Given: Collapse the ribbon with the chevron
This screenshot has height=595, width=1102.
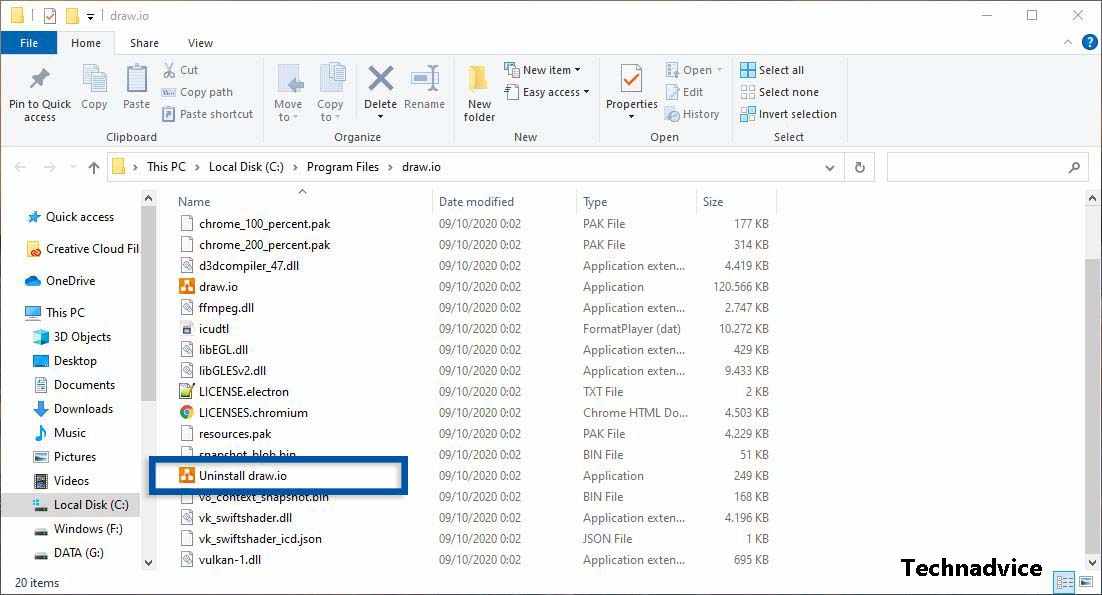Looking at the screenshot, I should pyautogui.click(x=1068, y=43).
